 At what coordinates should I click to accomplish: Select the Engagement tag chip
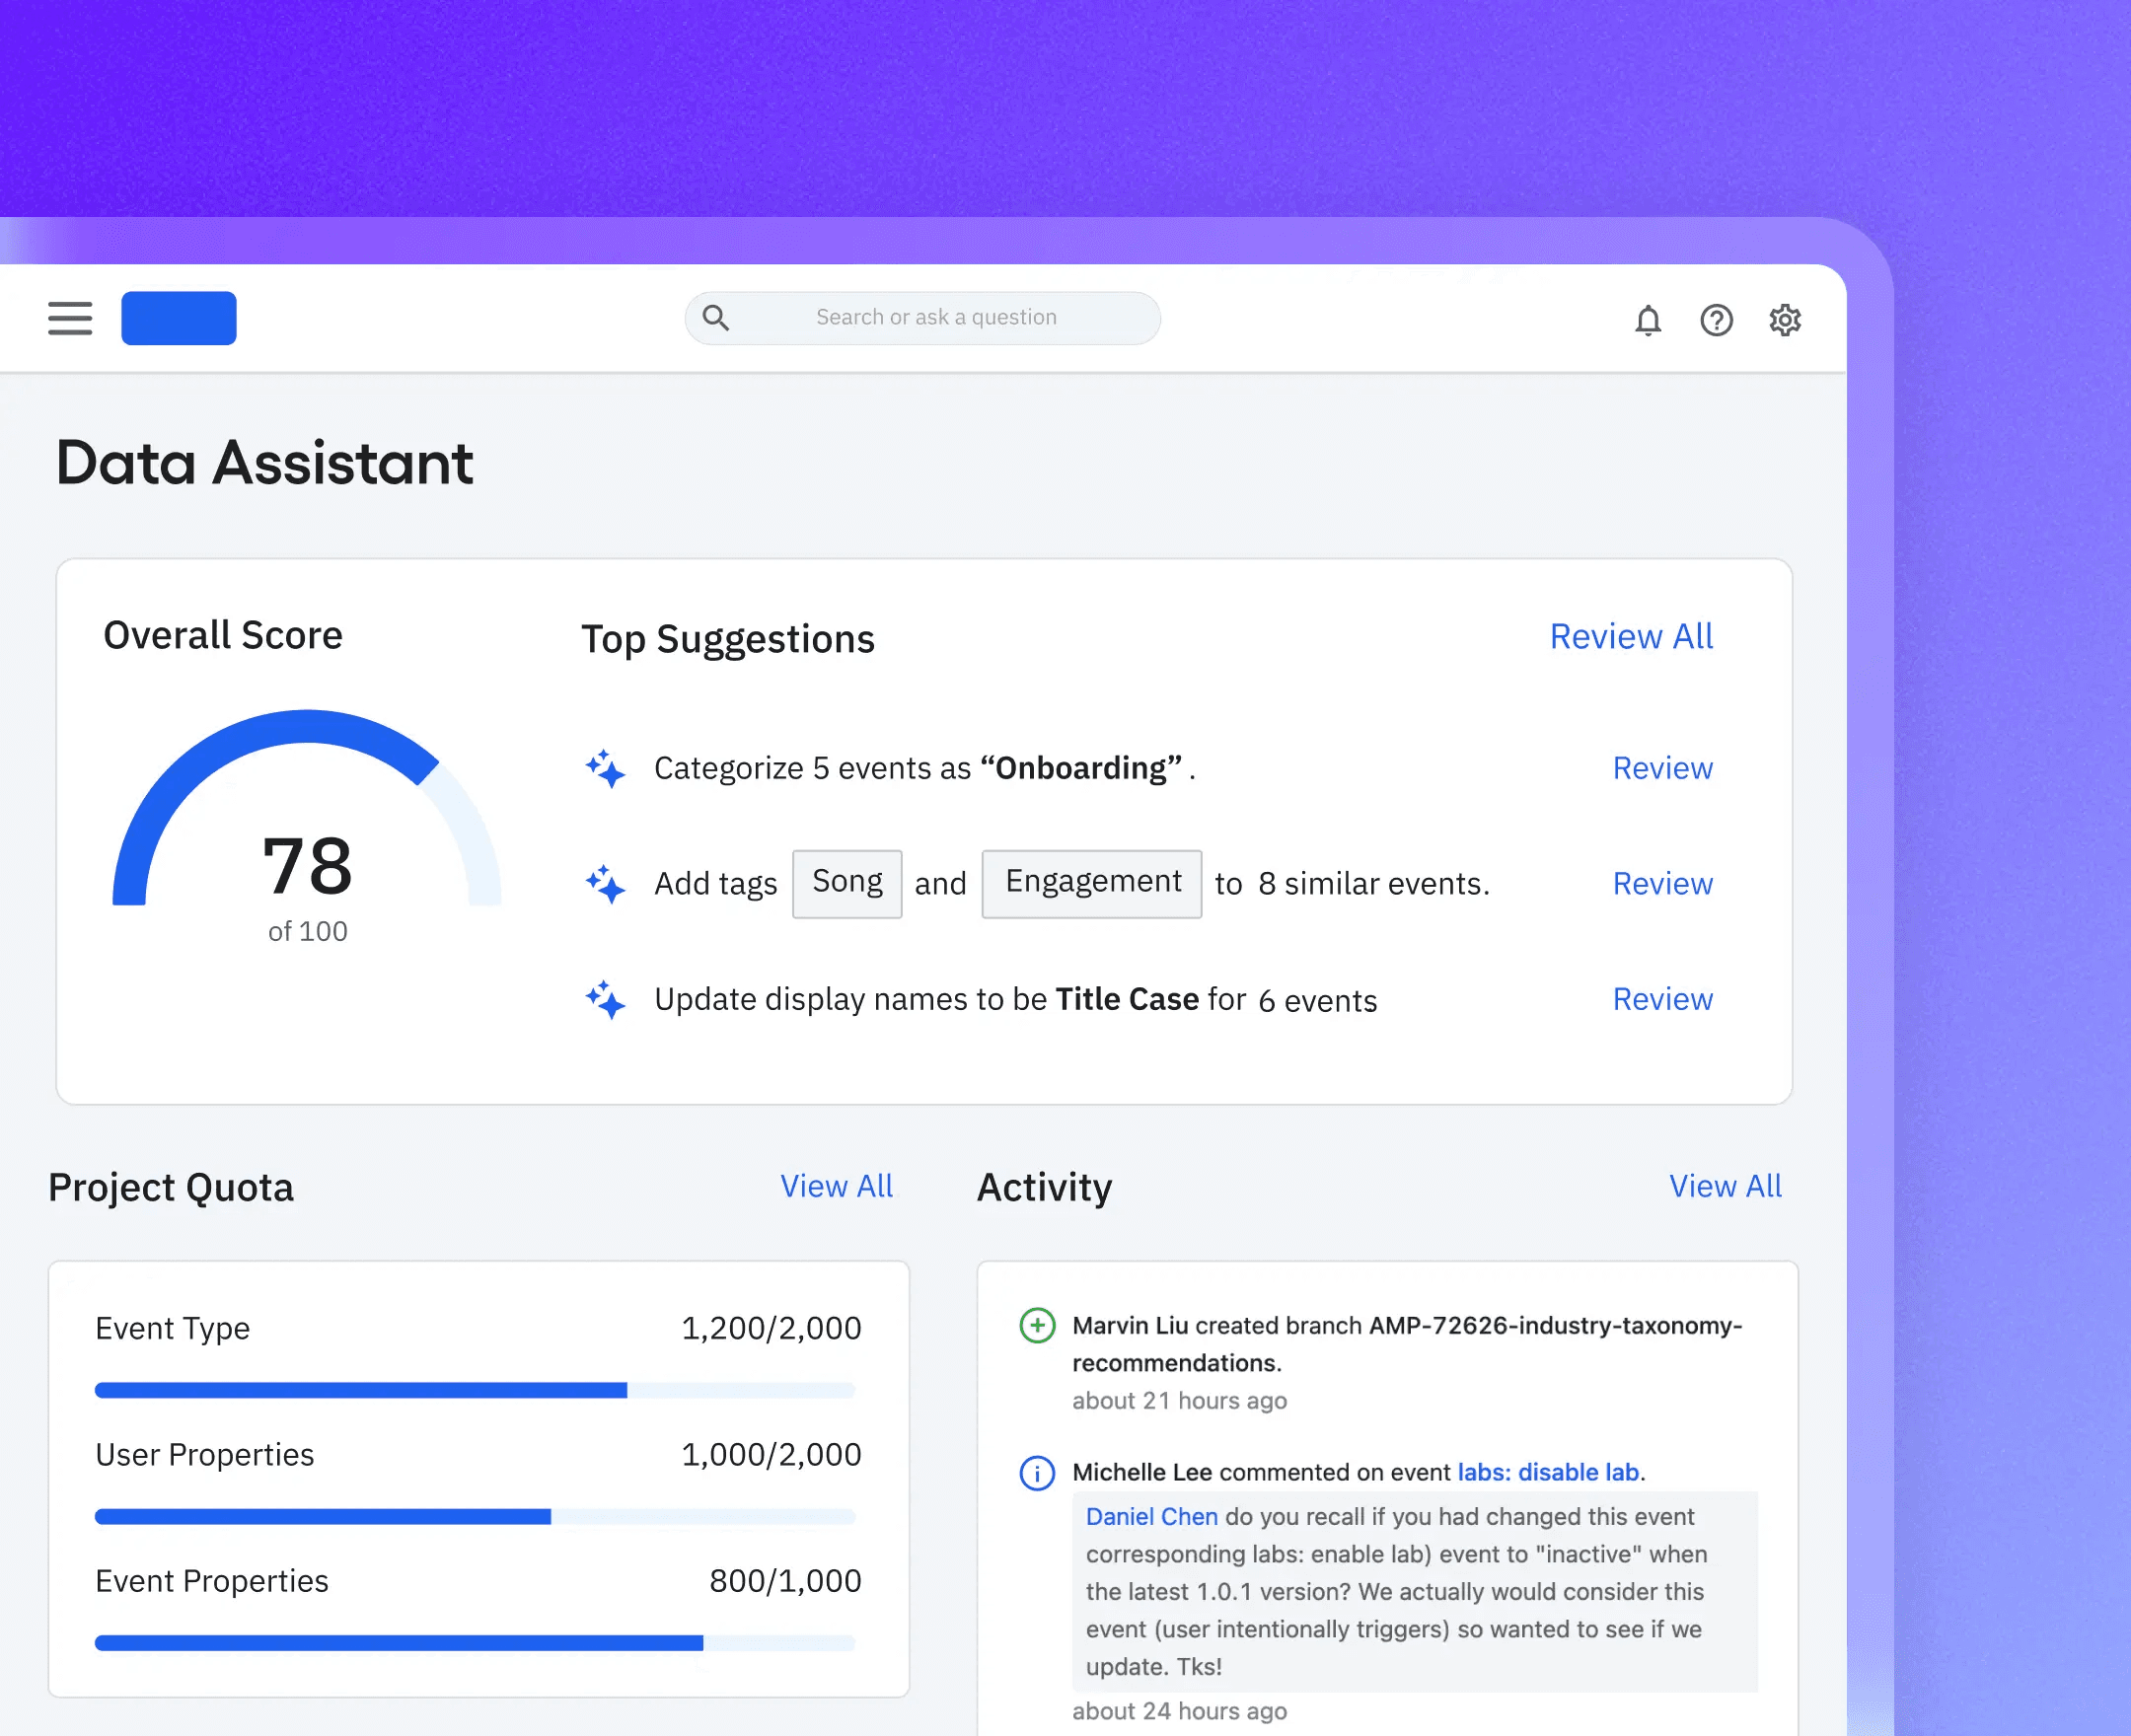pyautogui.click(x=1091, y=882)
